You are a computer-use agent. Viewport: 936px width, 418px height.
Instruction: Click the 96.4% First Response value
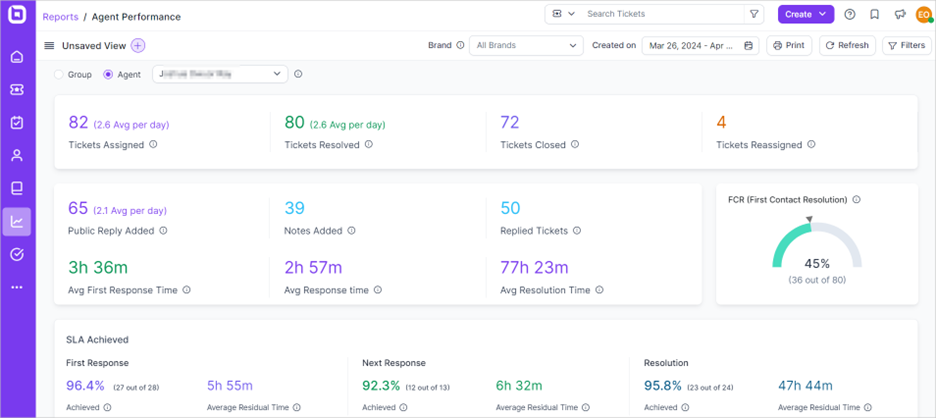click(x=85, y=386)
